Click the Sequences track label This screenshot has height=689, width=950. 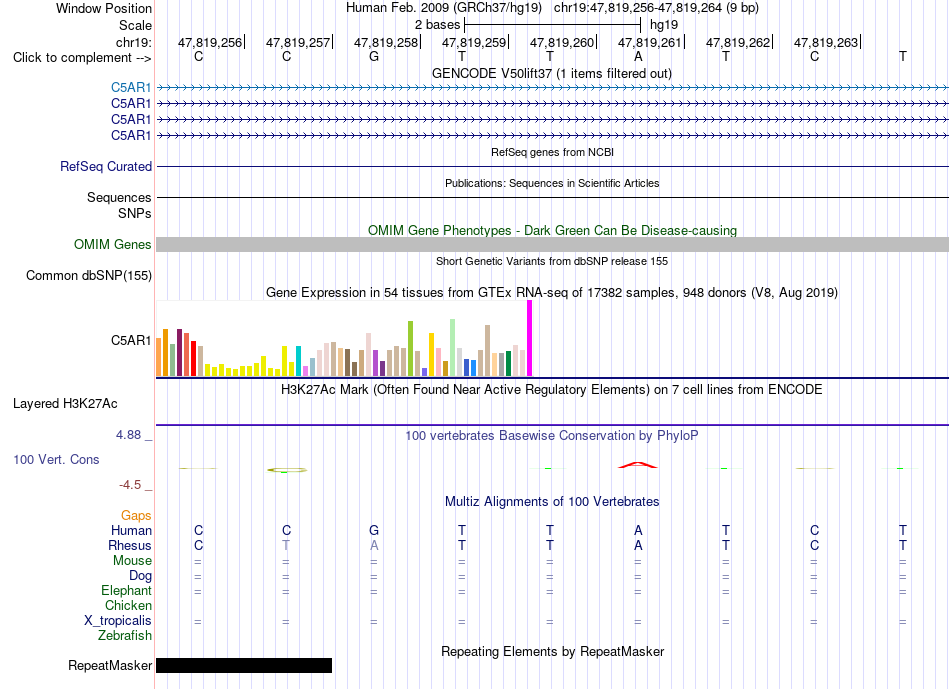pyautogui.click(x=119, y=198)
